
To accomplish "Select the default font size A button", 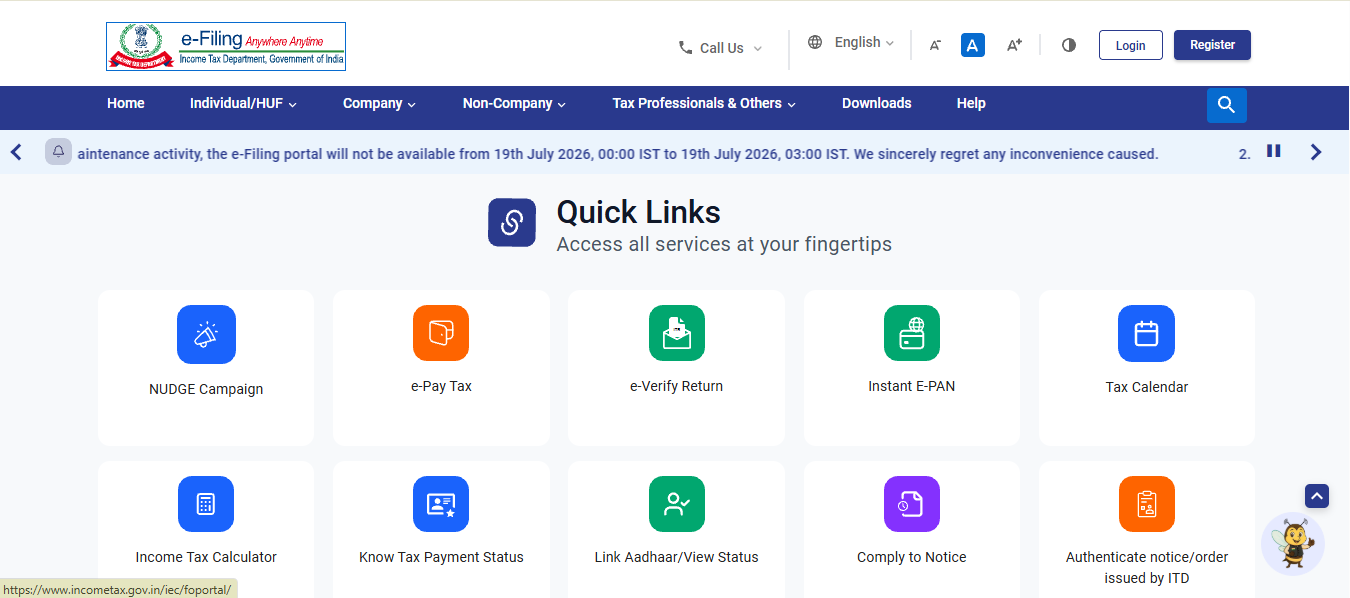I will [973, 45].
